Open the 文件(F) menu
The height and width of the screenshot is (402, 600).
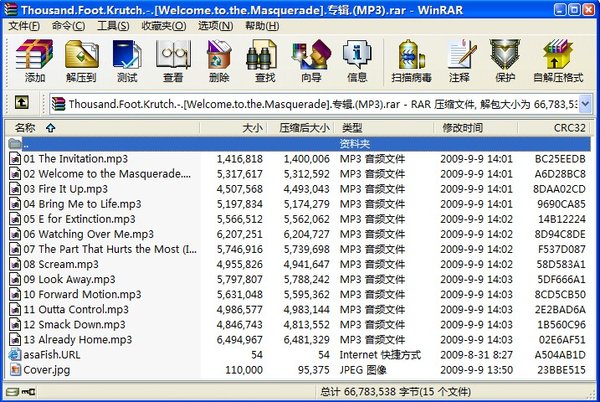tap(24, 26)
